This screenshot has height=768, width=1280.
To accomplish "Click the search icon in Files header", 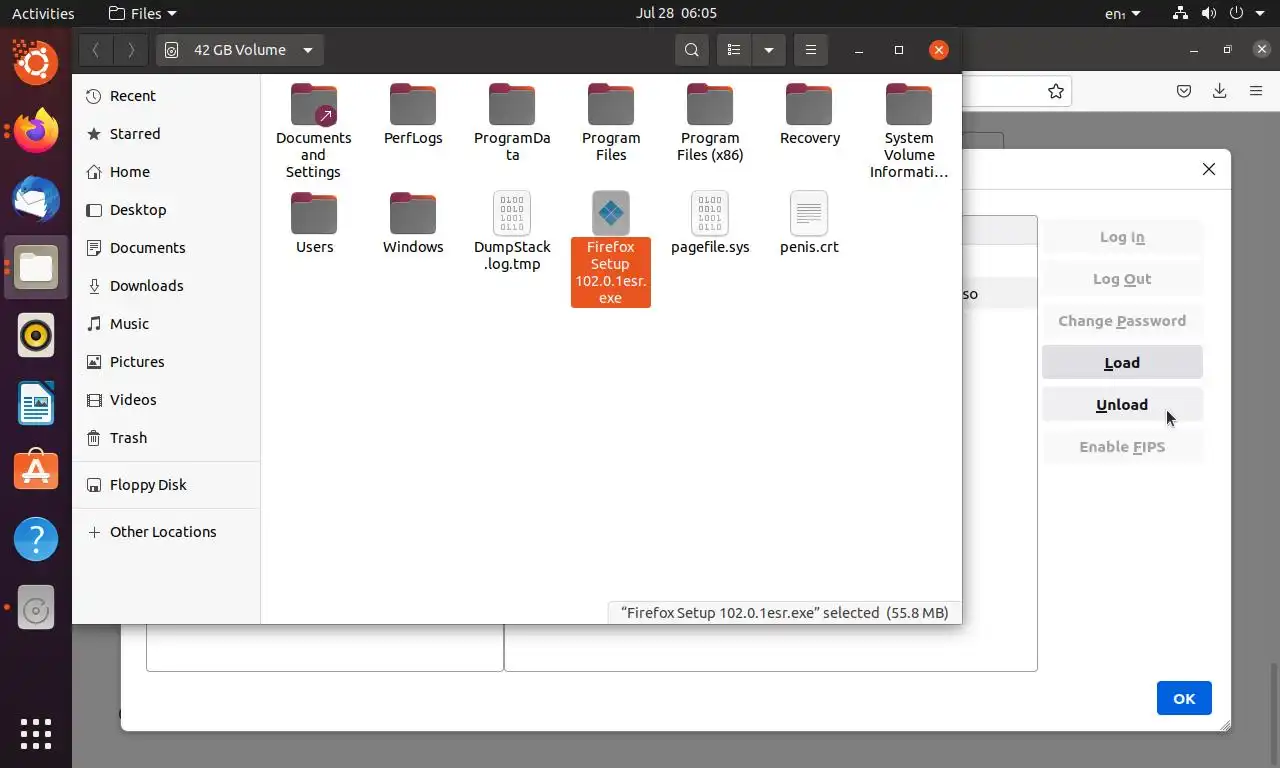I will (692, 50).
